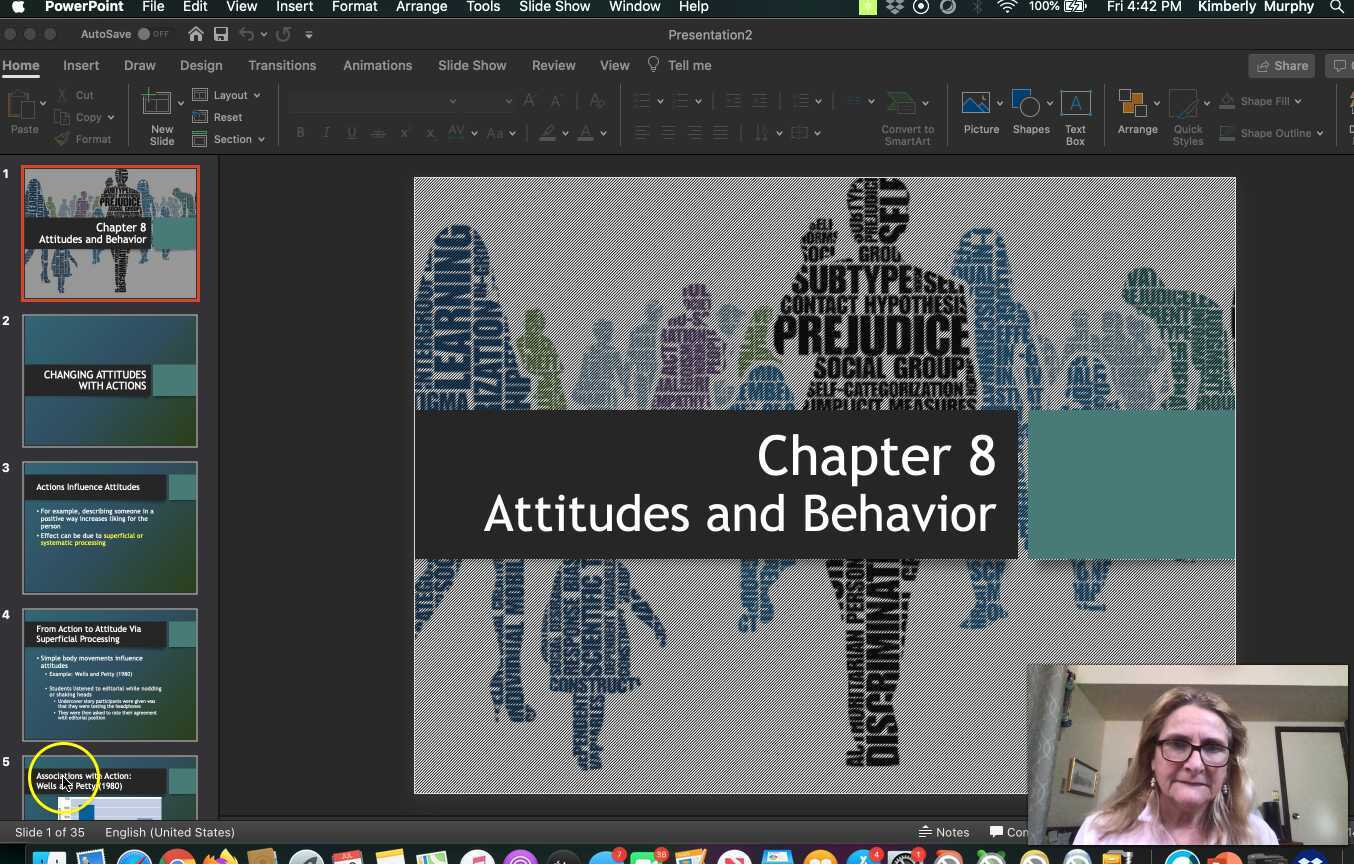This screenshot has height=864, width=1354.
Task: Switch to the Transitions tab
Action: point(282,65)
